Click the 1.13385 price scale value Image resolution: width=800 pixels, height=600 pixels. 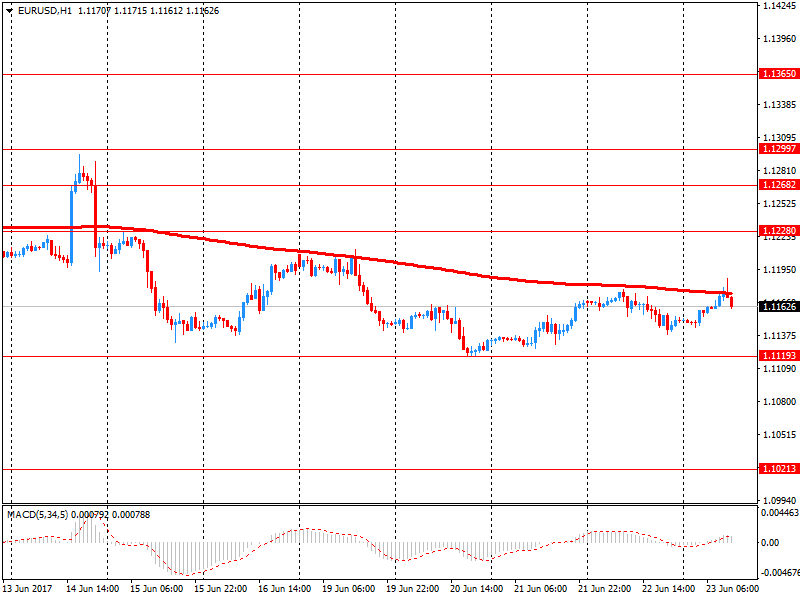point(780,105)
